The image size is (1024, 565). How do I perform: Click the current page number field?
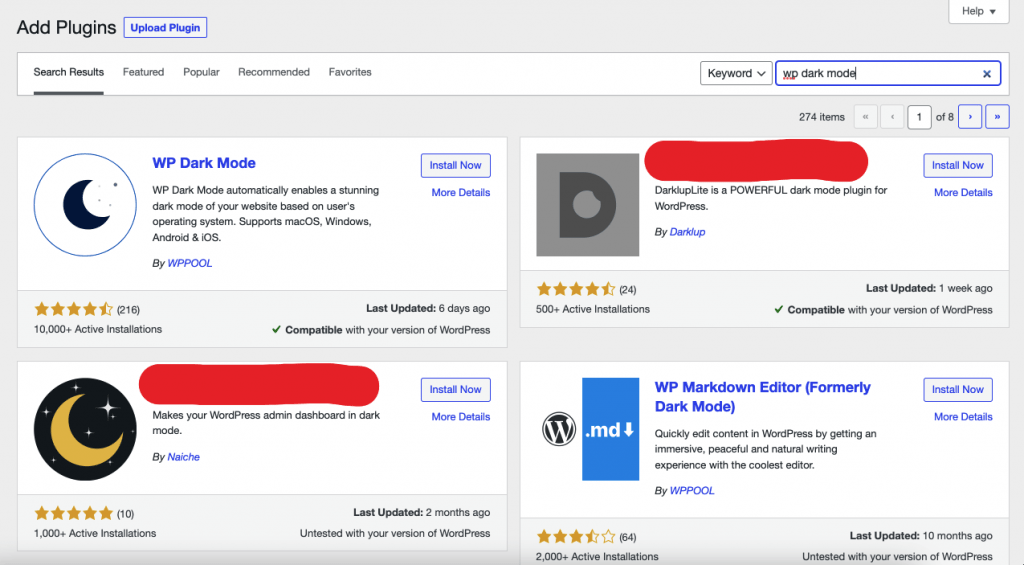point(919,117)
